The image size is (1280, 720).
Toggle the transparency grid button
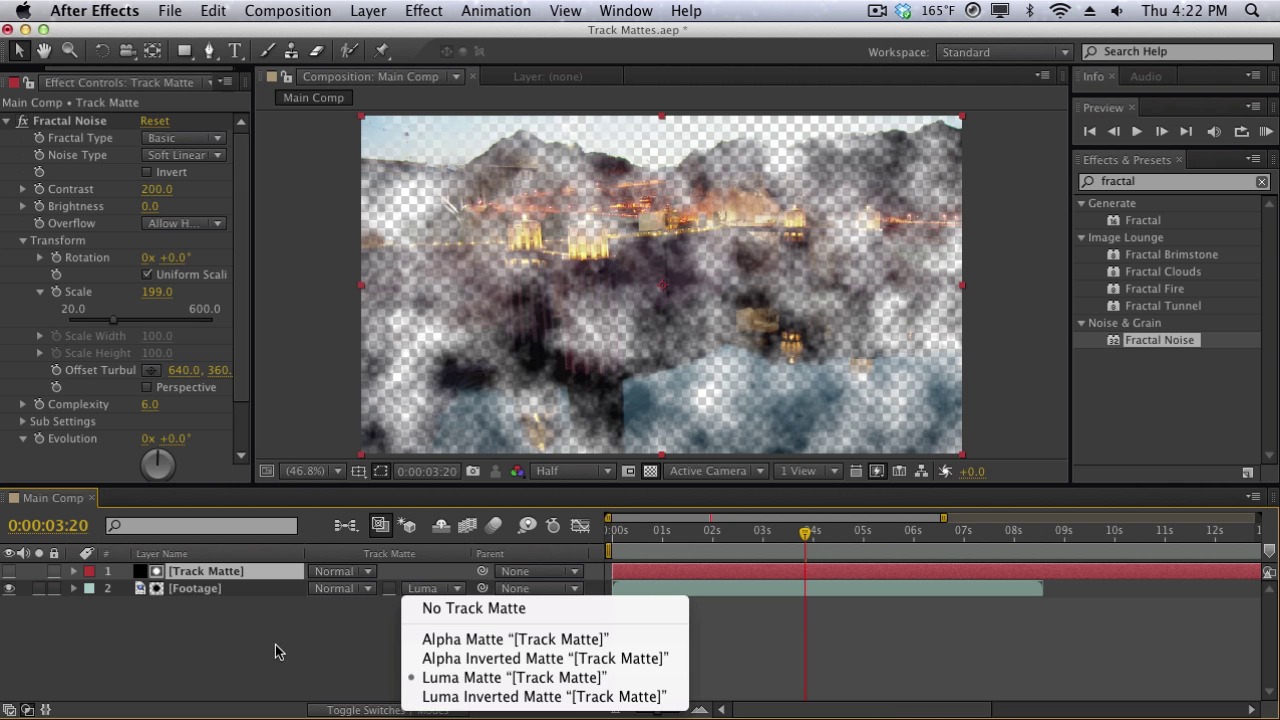tap(650, 472)
